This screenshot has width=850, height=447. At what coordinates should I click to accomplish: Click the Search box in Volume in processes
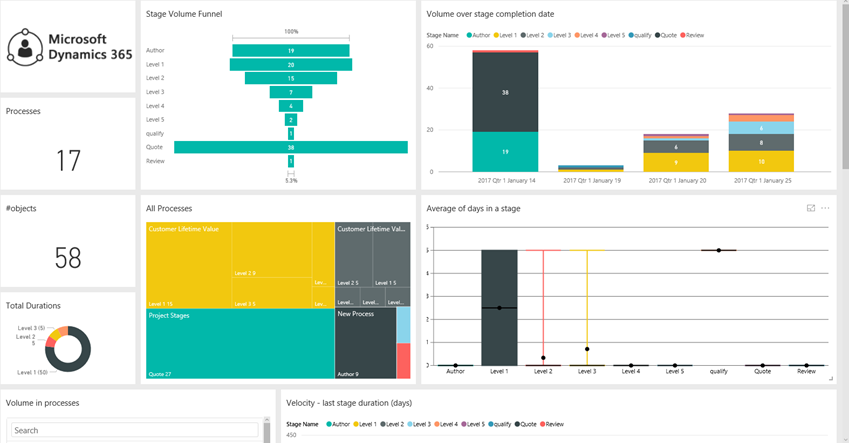coord(138,430)
